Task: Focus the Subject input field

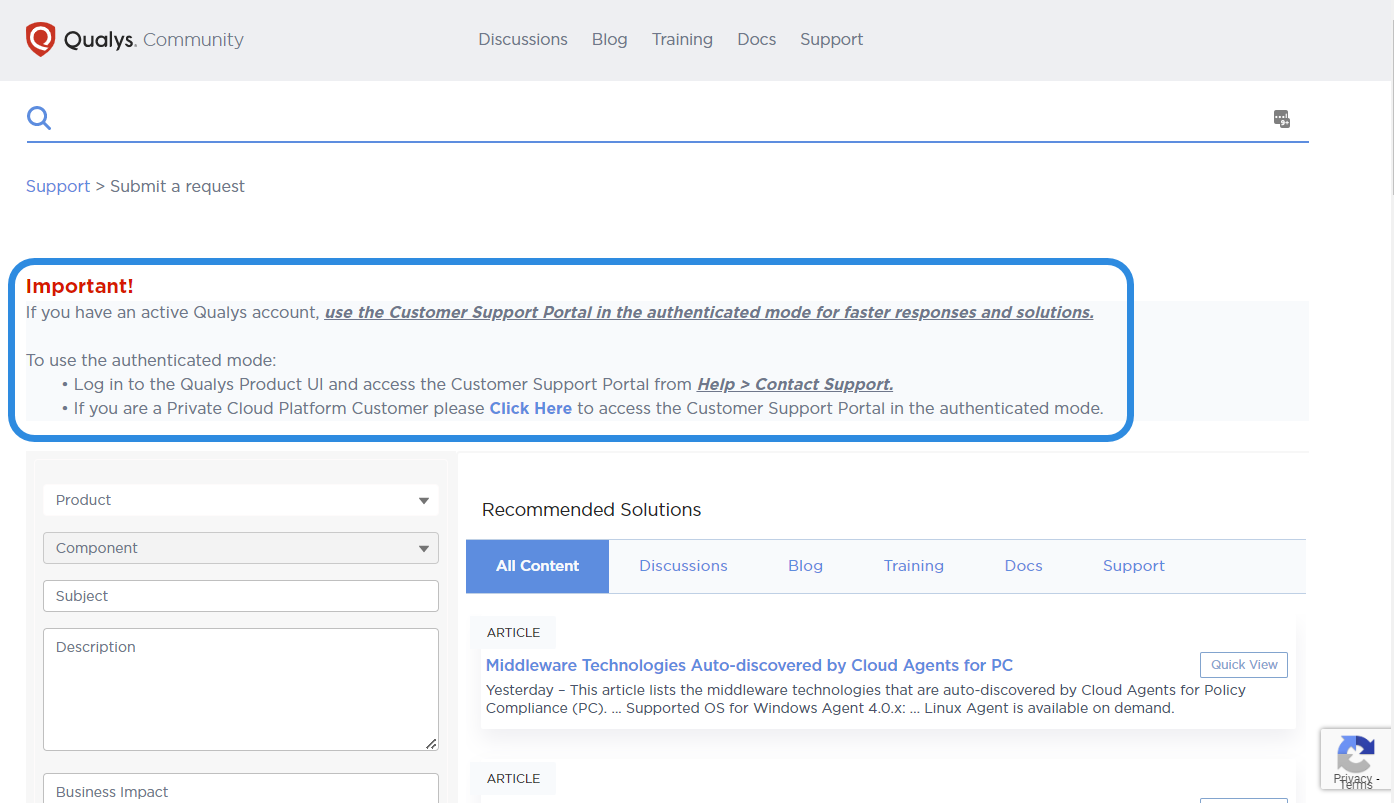Action: point(241,596)
